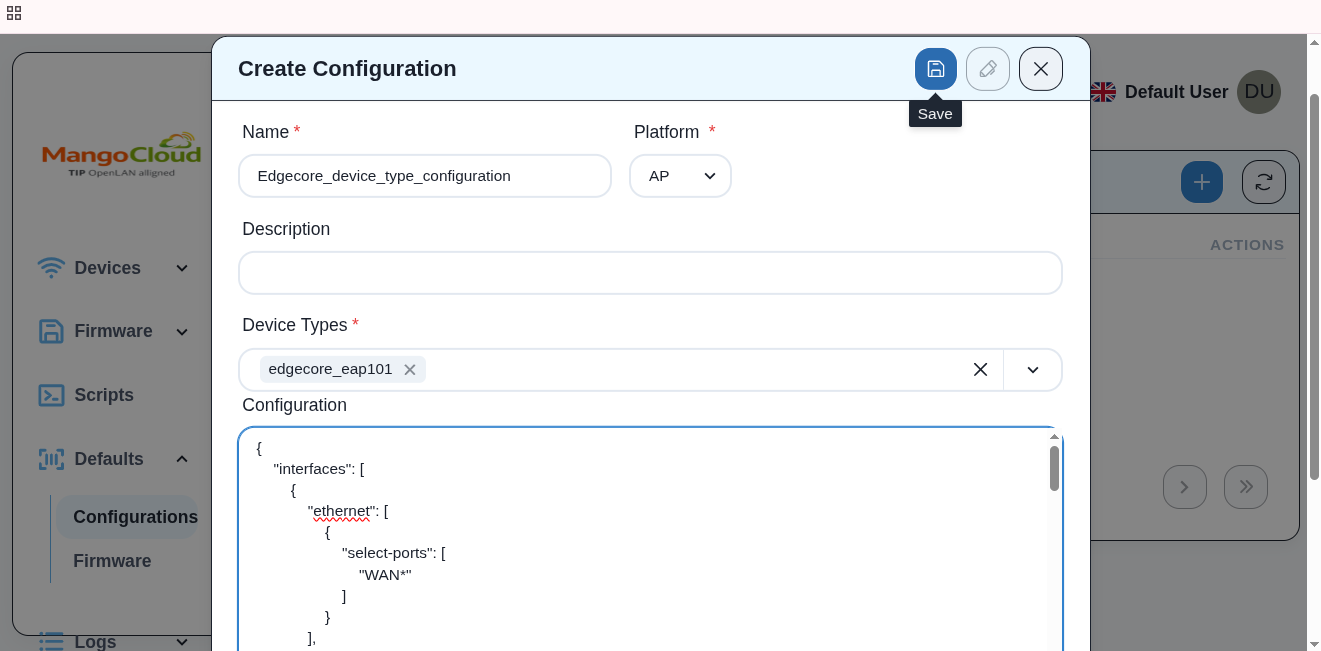Screen dimensions: 1321x651
Task: Click Default User profile name
Action: [x=1176, y=92]
